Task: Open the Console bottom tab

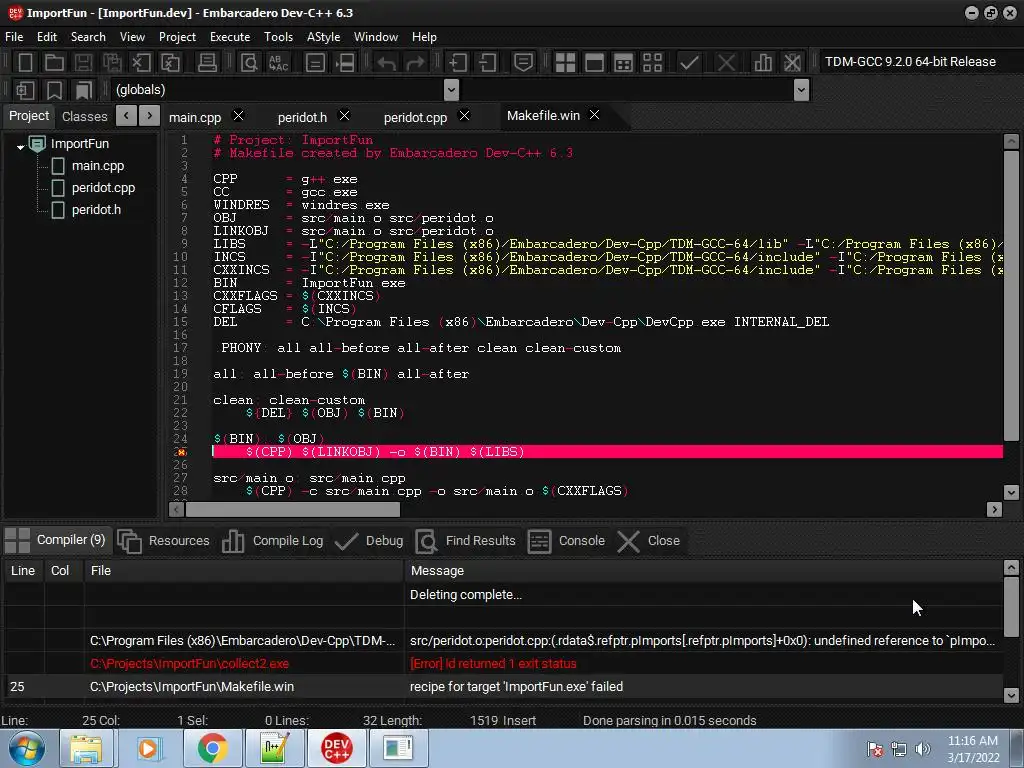Action: pyautogui.click(x=566, y=541)
